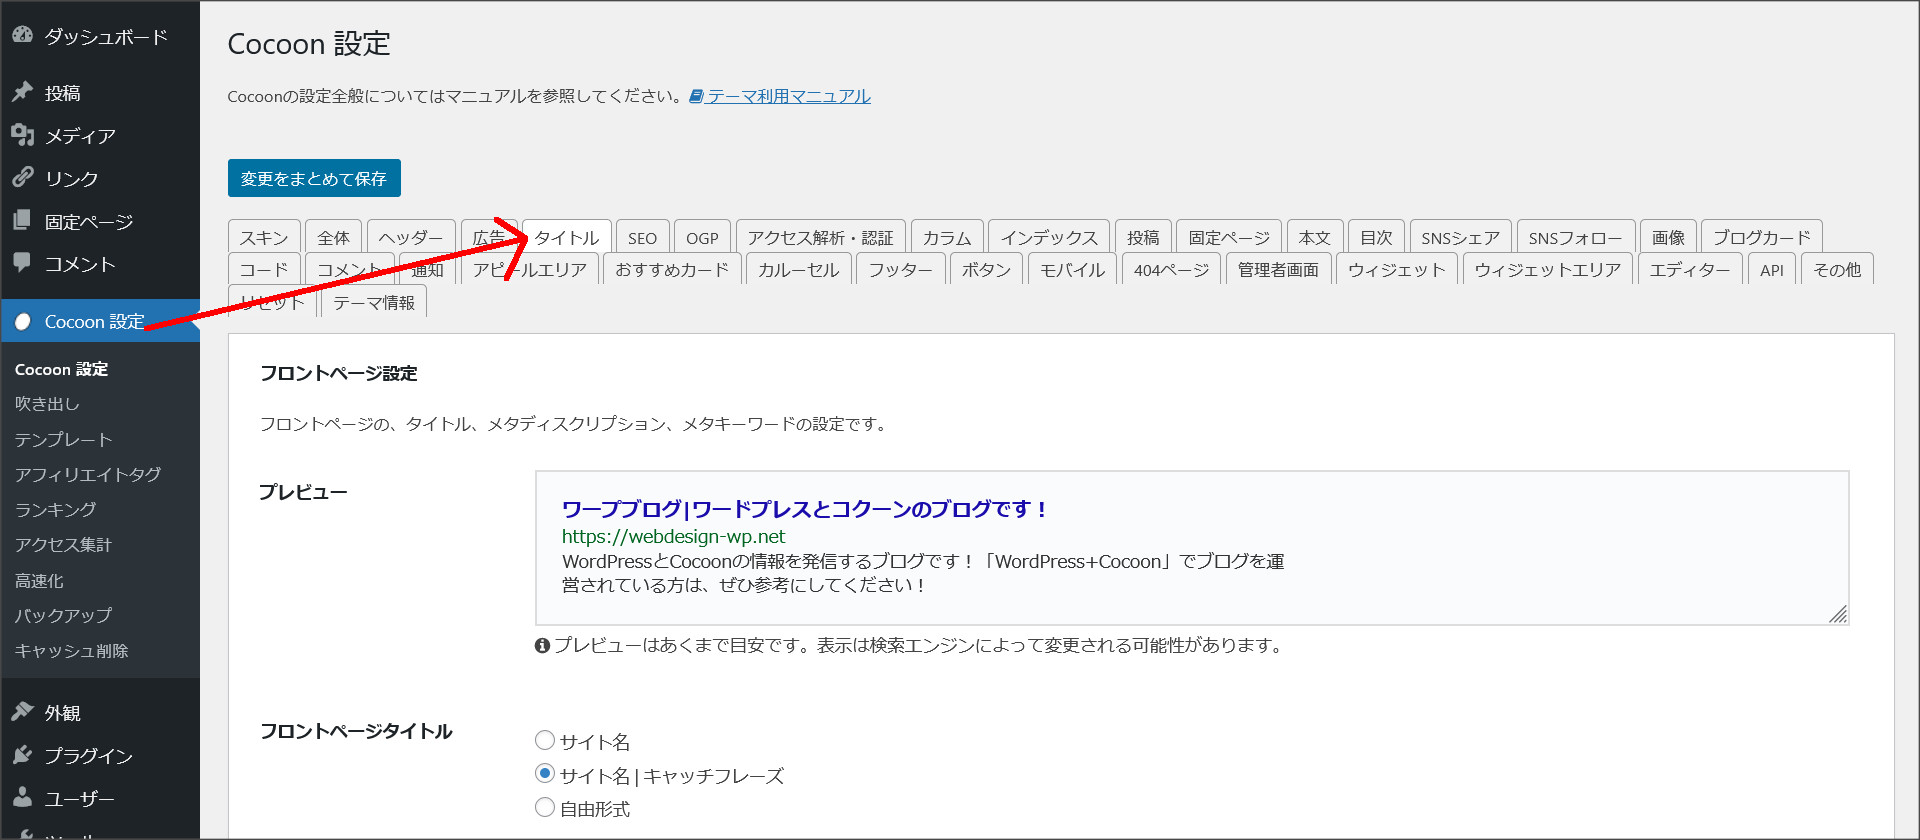1920x840 pixels.
Task: Switch to the カラム tab
Action: point(946,237)
